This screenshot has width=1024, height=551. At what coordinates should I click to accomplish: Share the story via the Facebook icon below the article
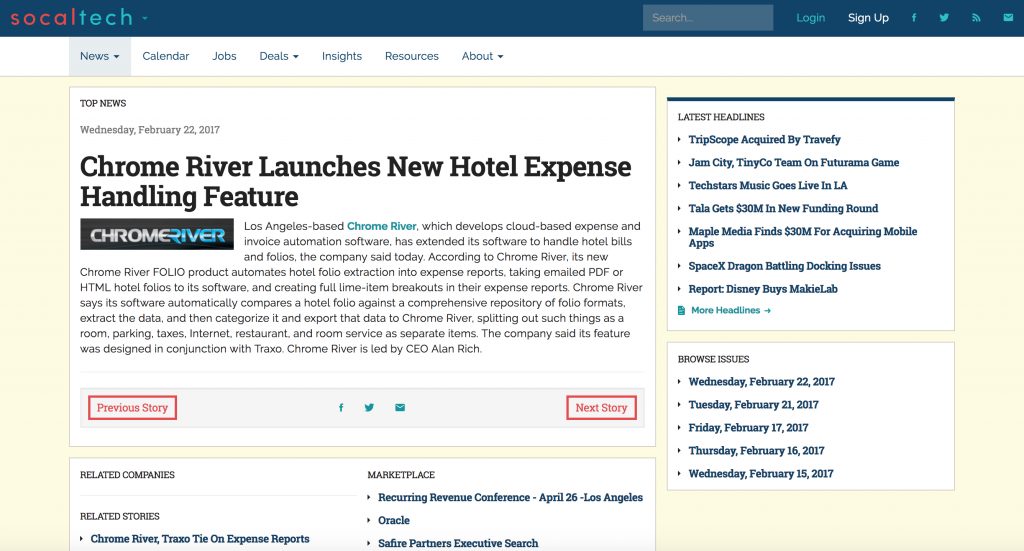pos(341,408)
